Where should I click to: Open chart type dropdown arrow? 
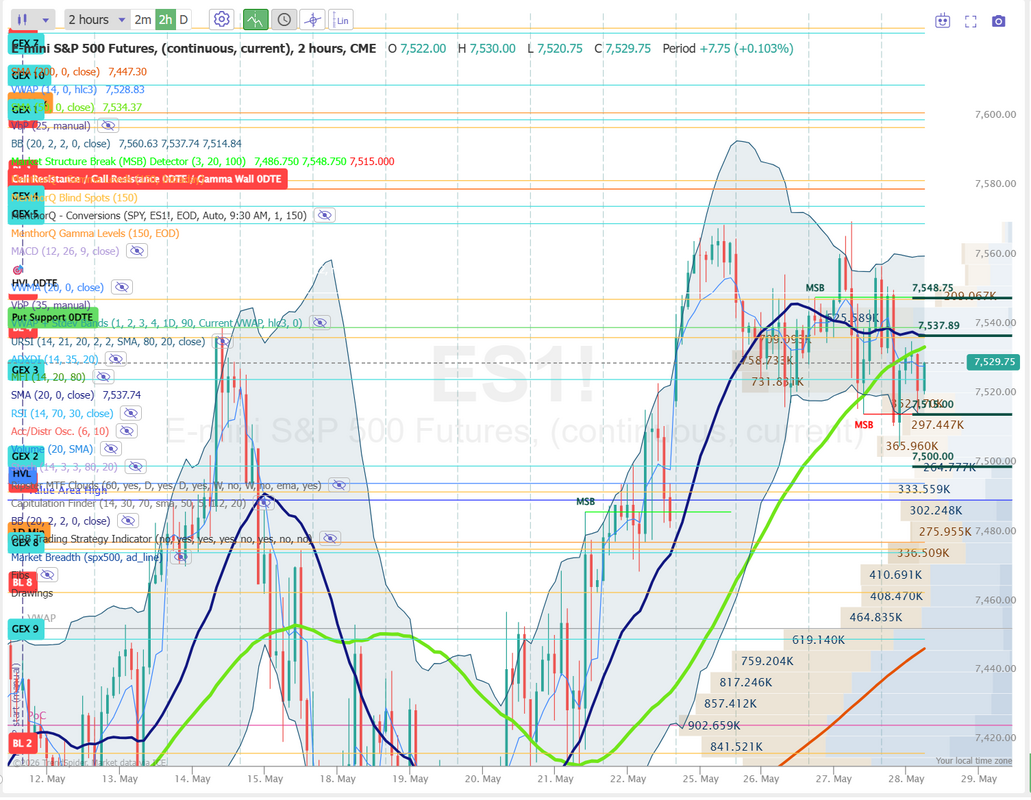[45, 20]
